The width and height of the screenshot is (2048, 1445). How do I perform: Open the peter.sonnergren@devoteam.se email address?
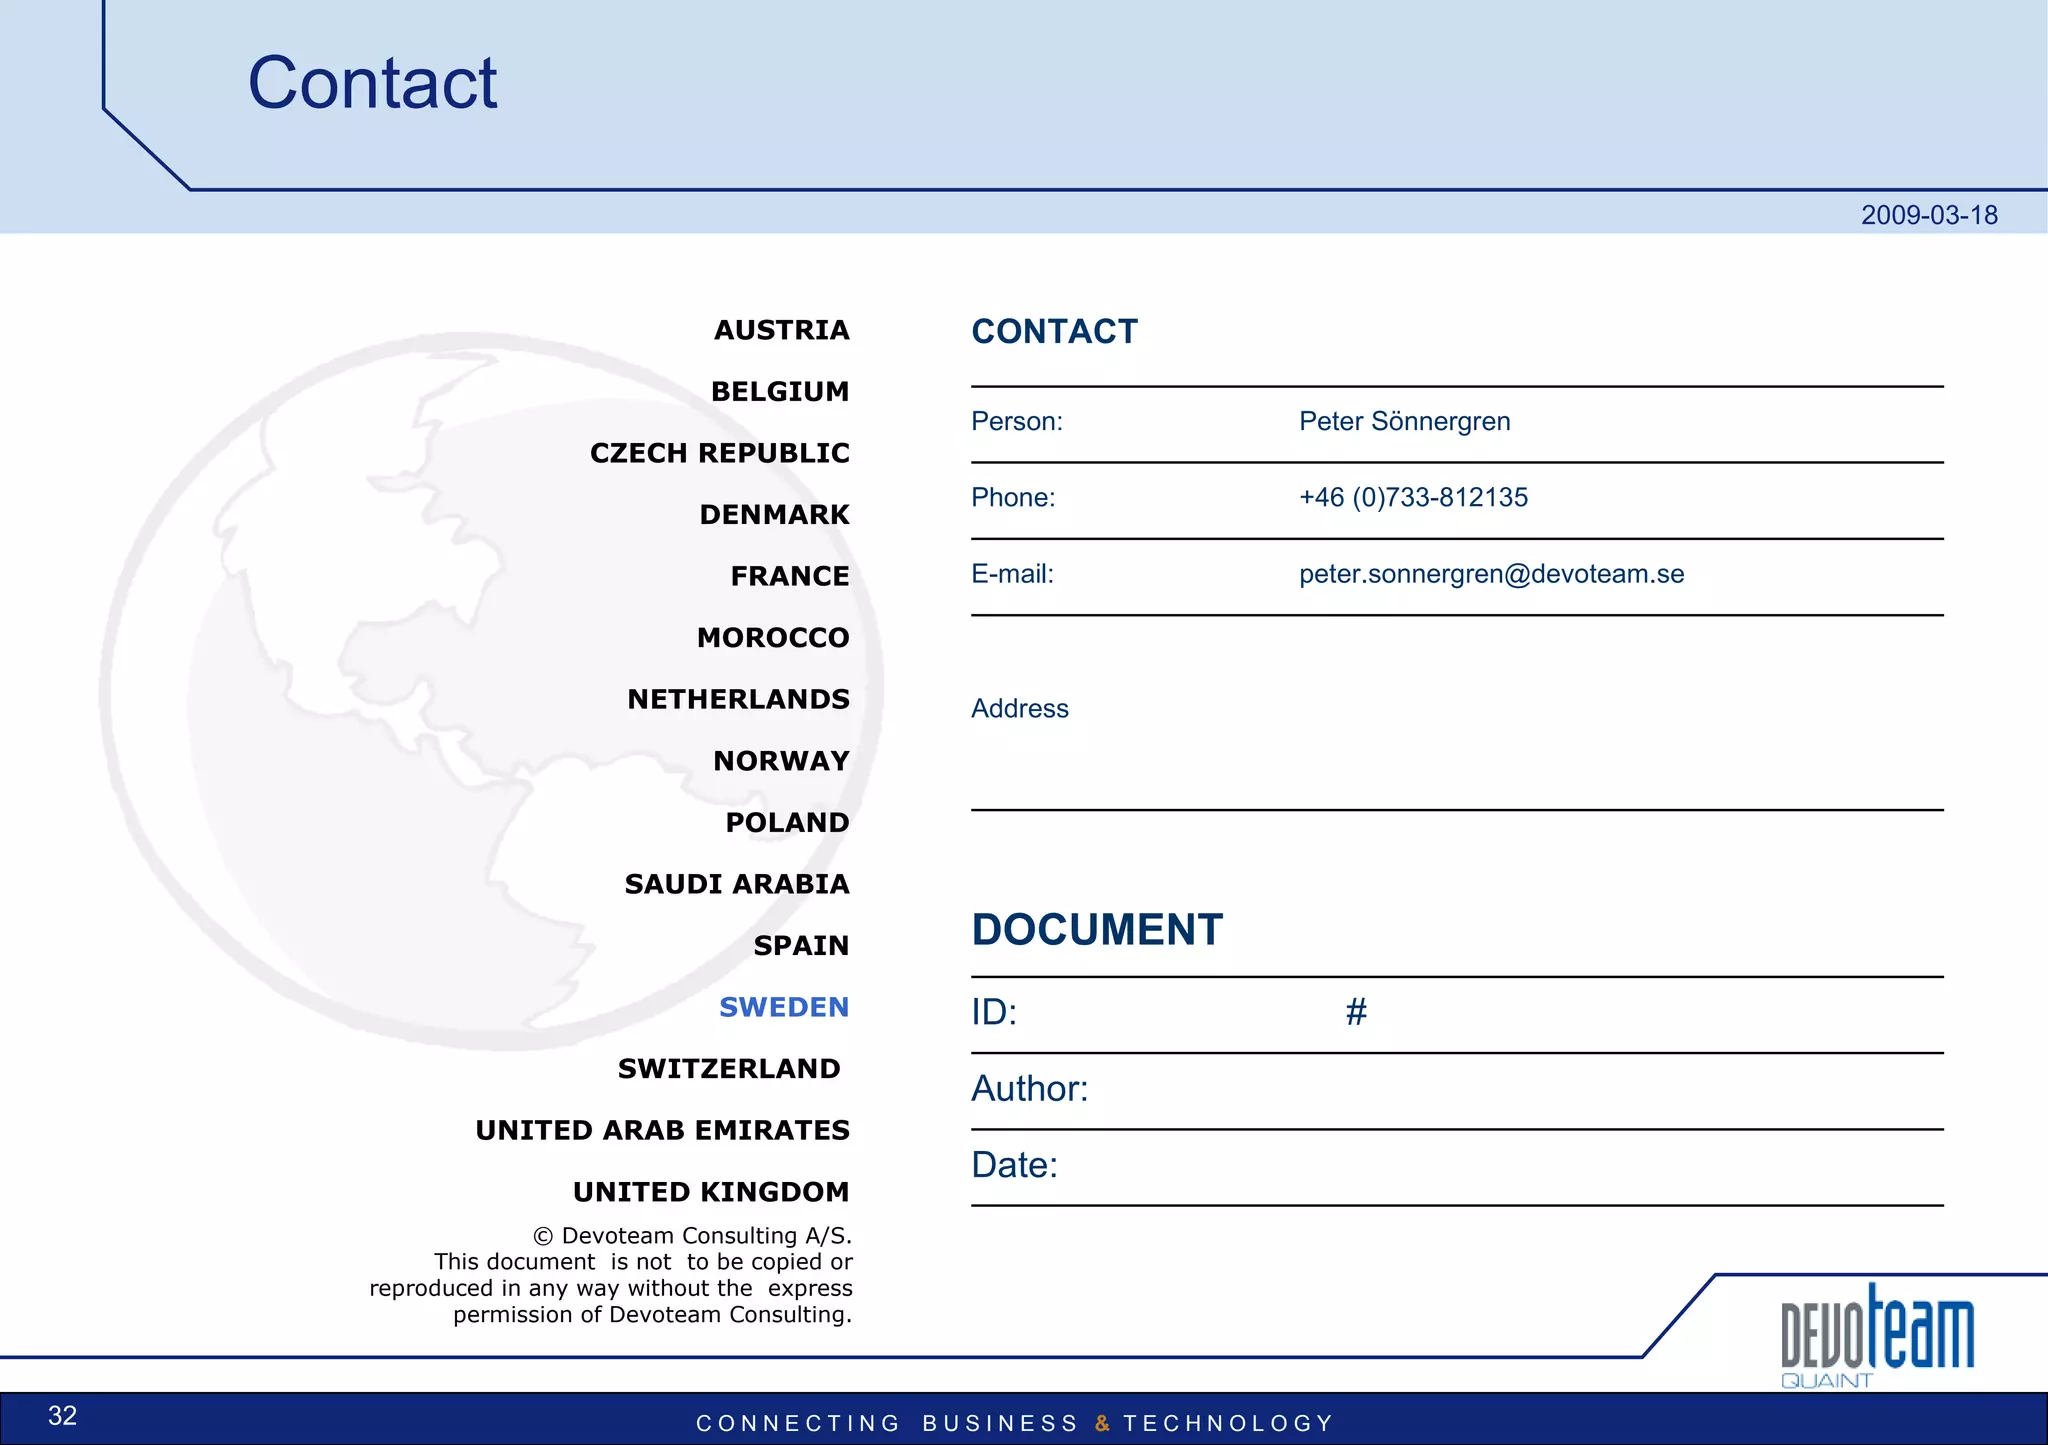point(1491,574)
